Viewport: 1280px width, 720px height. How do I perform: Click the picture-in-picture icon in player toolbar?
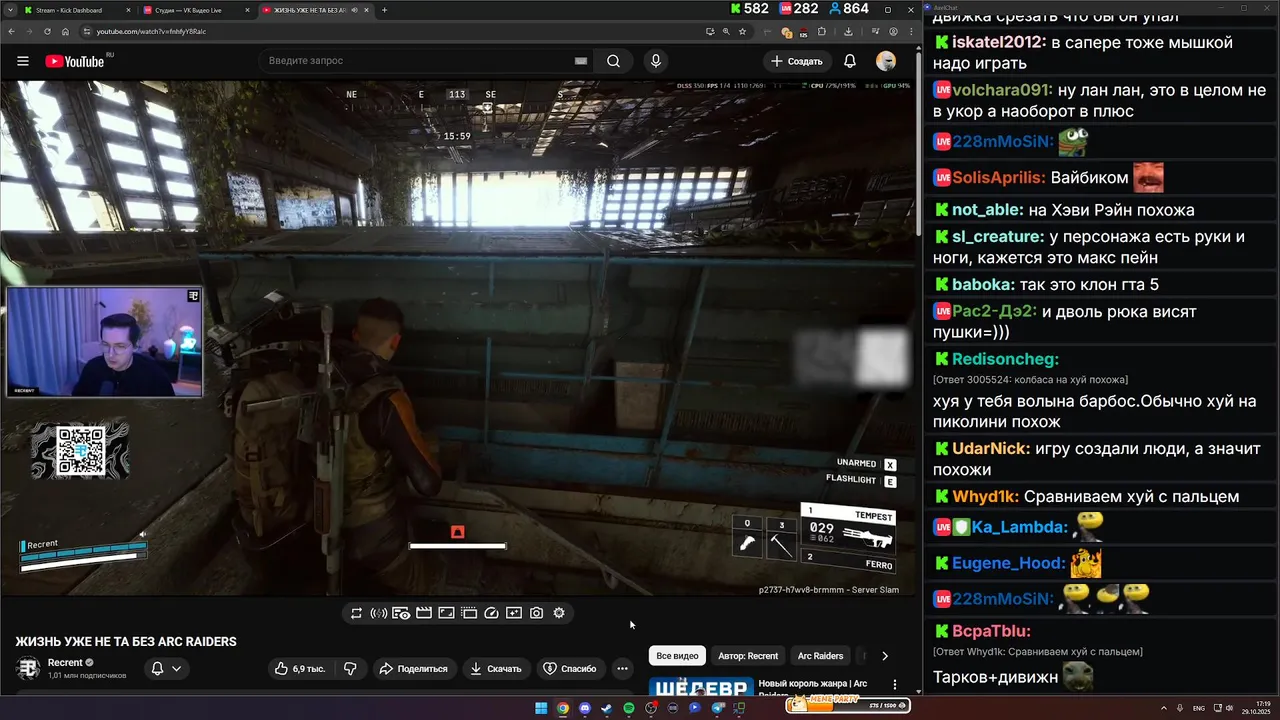point(446,613)
